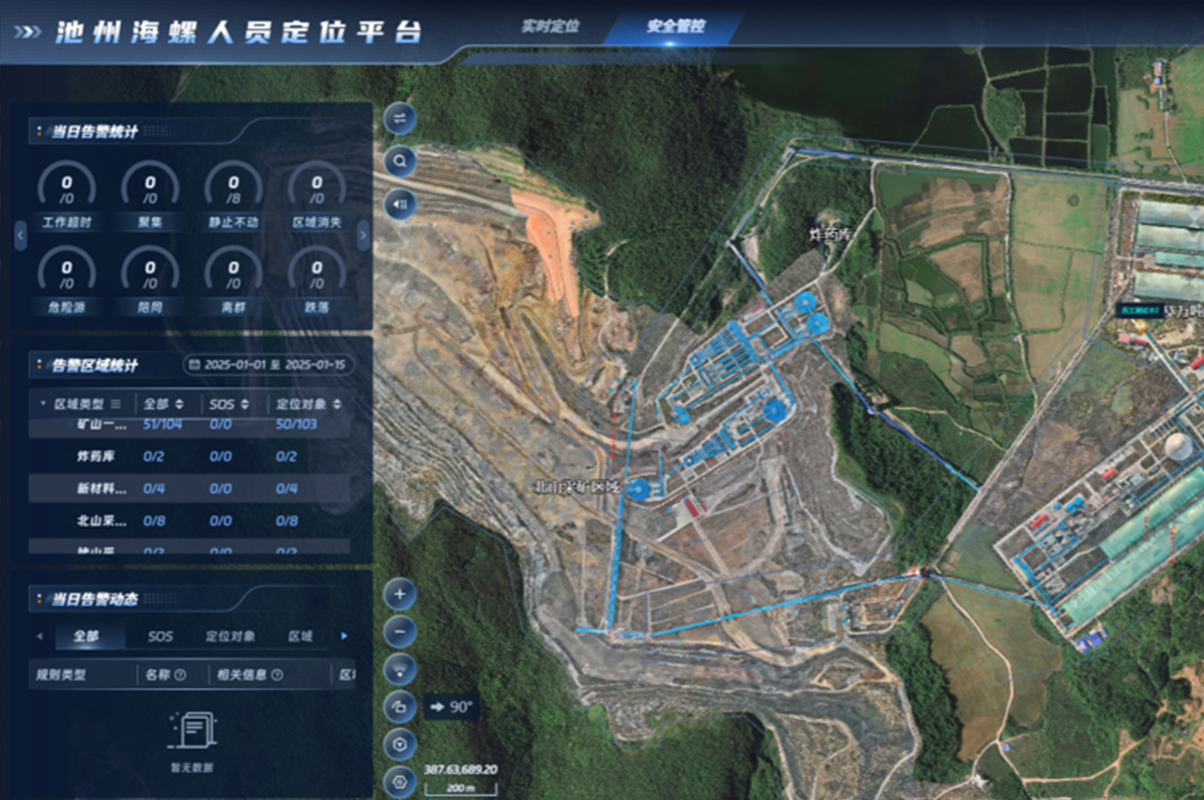This screenshot has height=800, width=1204.
Task: Zoom in the map with plus button
Action: (400, 594)
